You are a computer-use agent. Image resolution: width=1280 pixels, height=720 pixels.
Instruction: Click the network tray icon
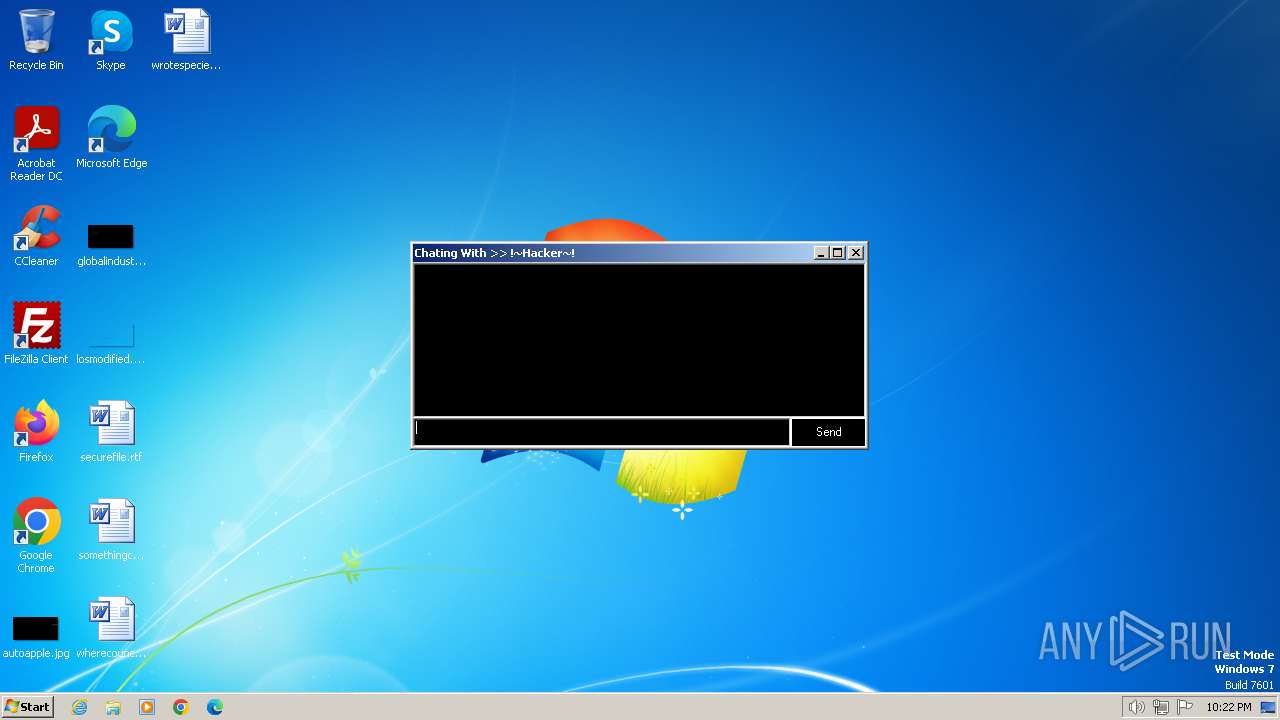pyautogui.click(x=1161, y=707)
